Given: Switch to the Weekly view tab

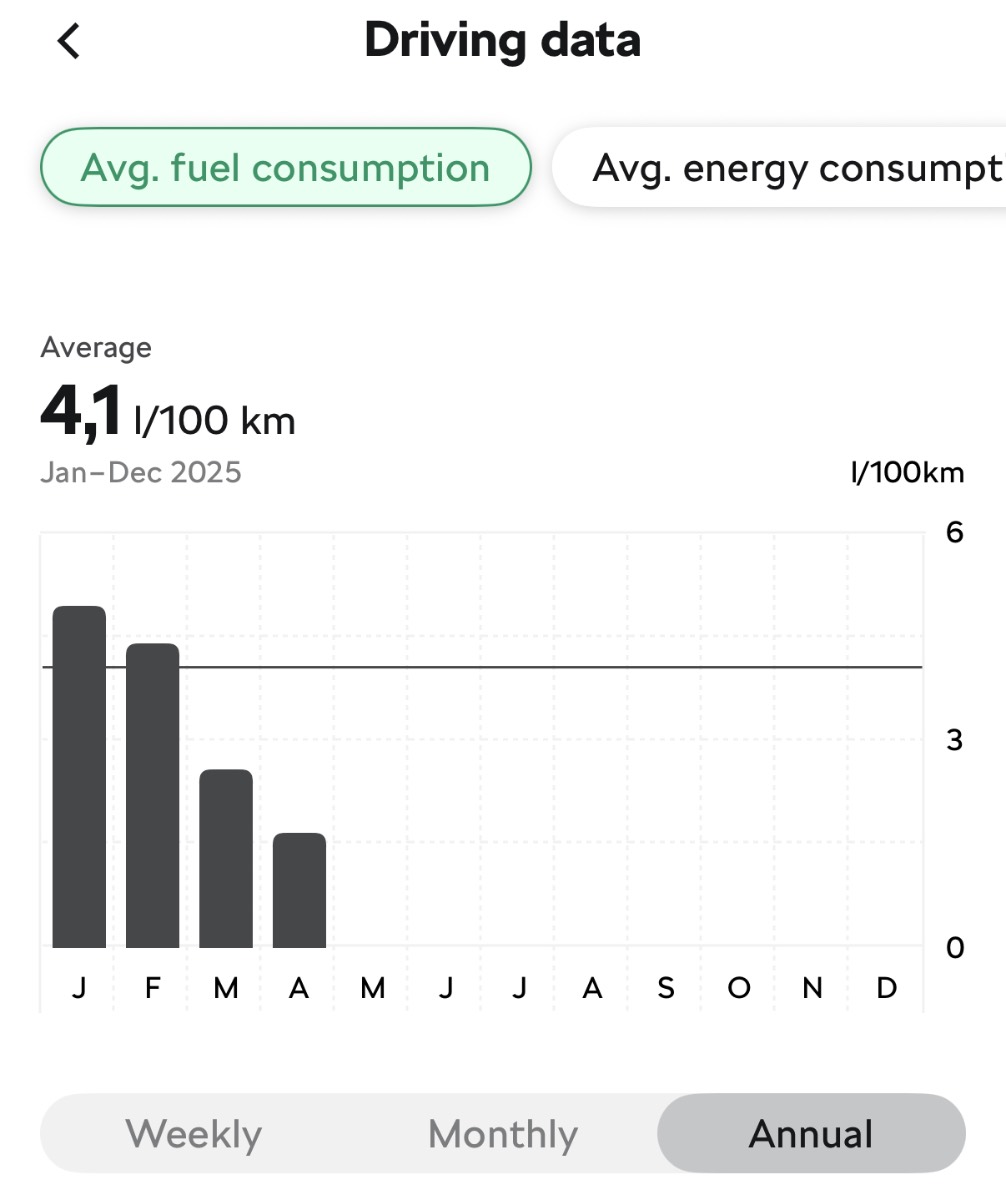Looking at the screenshot, I should tap(194, 1134).
